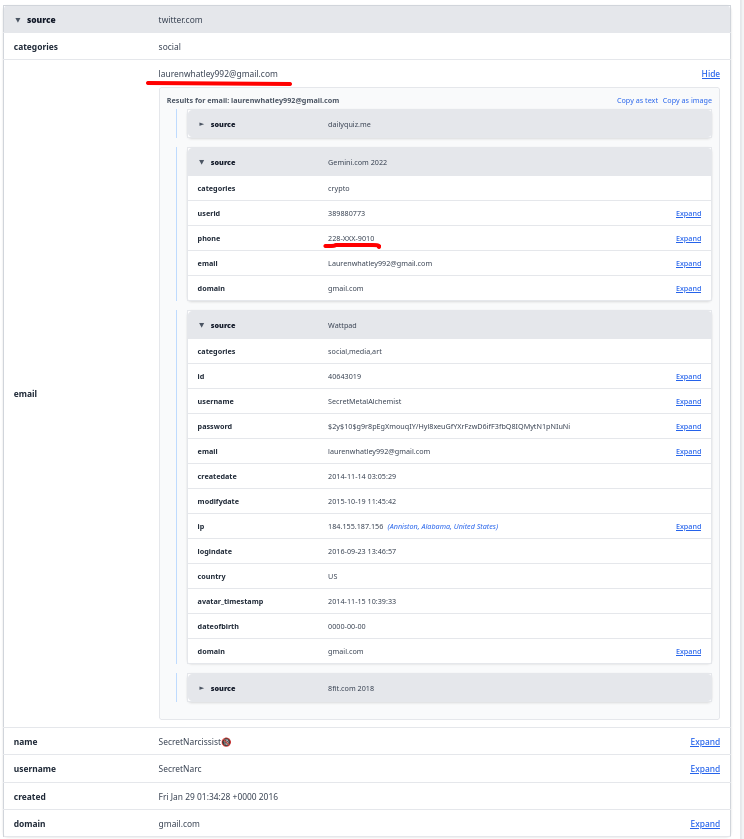
Task: Expand the Gemini email row
Action: [688, 264]
